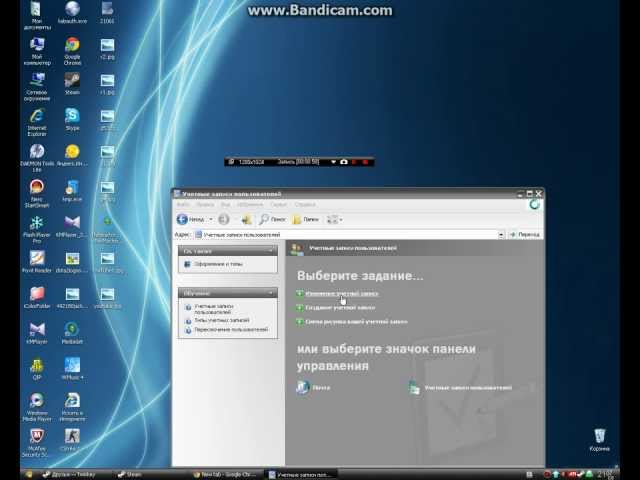The height and width of the screenshot is (480, 640).
Task: Open the Правка menu
Action: tap(205, 204)
